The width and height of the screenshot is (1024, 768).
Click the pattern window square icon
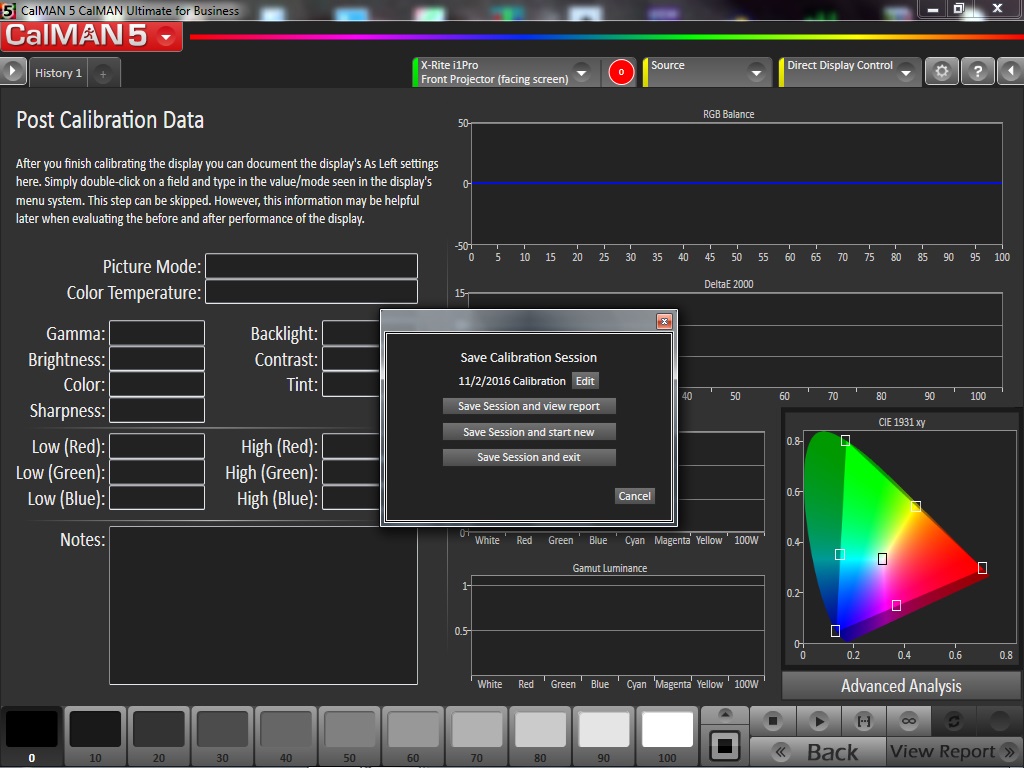click(727, 745)
